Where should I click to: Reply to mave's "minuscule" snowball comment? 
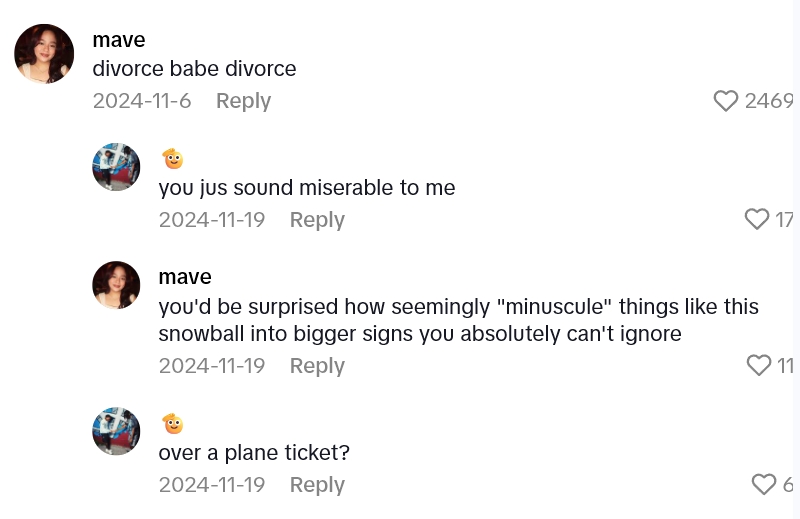317,366
